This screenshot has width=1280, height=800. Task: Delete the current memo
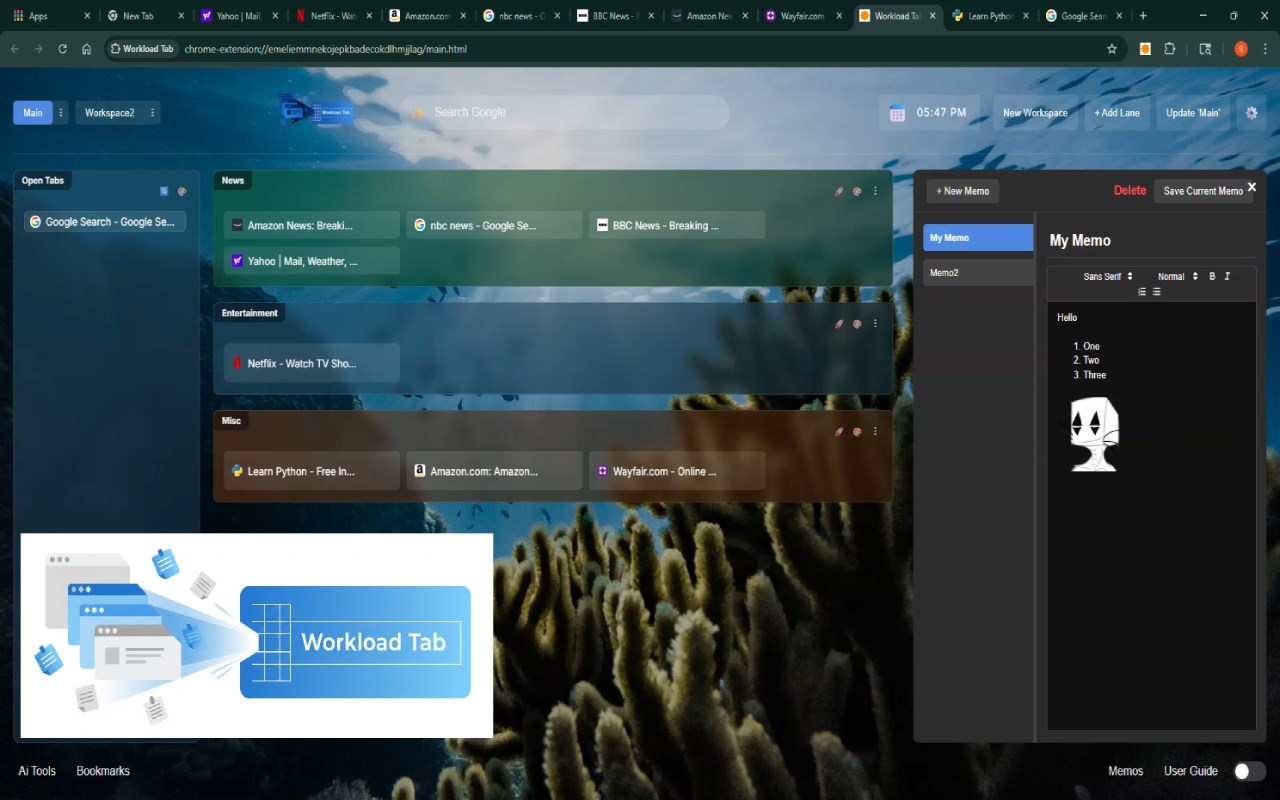click(x=1130, y=190)
